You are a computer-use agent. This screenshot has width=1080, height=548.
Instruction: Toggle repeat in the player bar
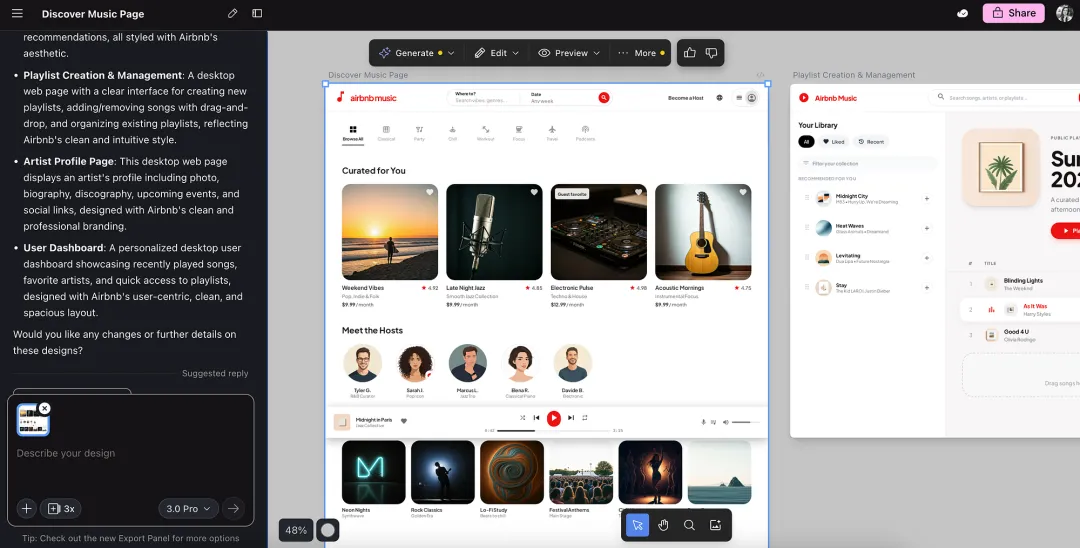pos(585,418)
